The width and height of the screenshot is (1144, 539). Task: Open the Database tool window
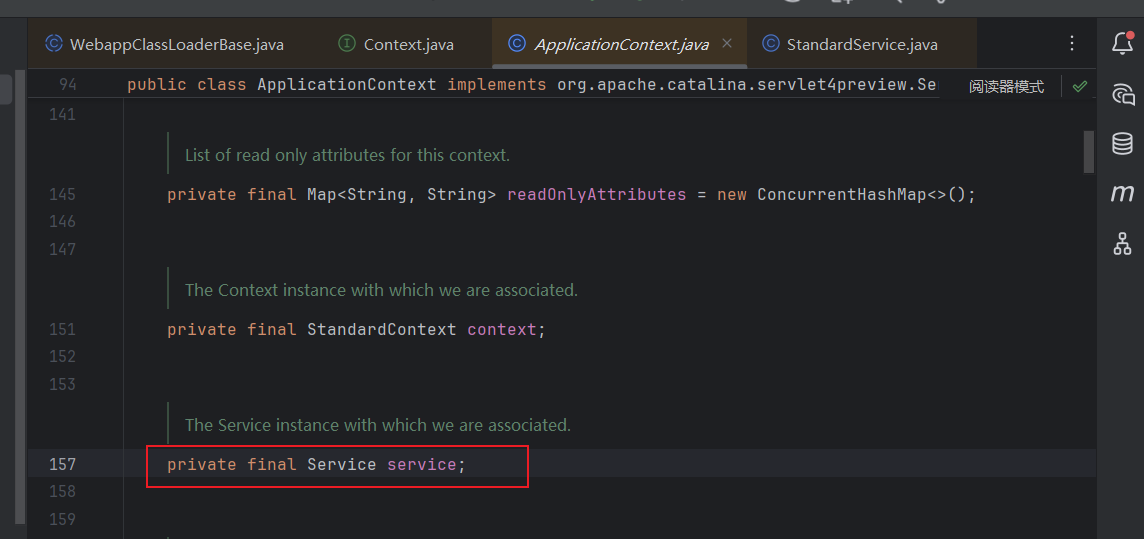pos(1122,143)
